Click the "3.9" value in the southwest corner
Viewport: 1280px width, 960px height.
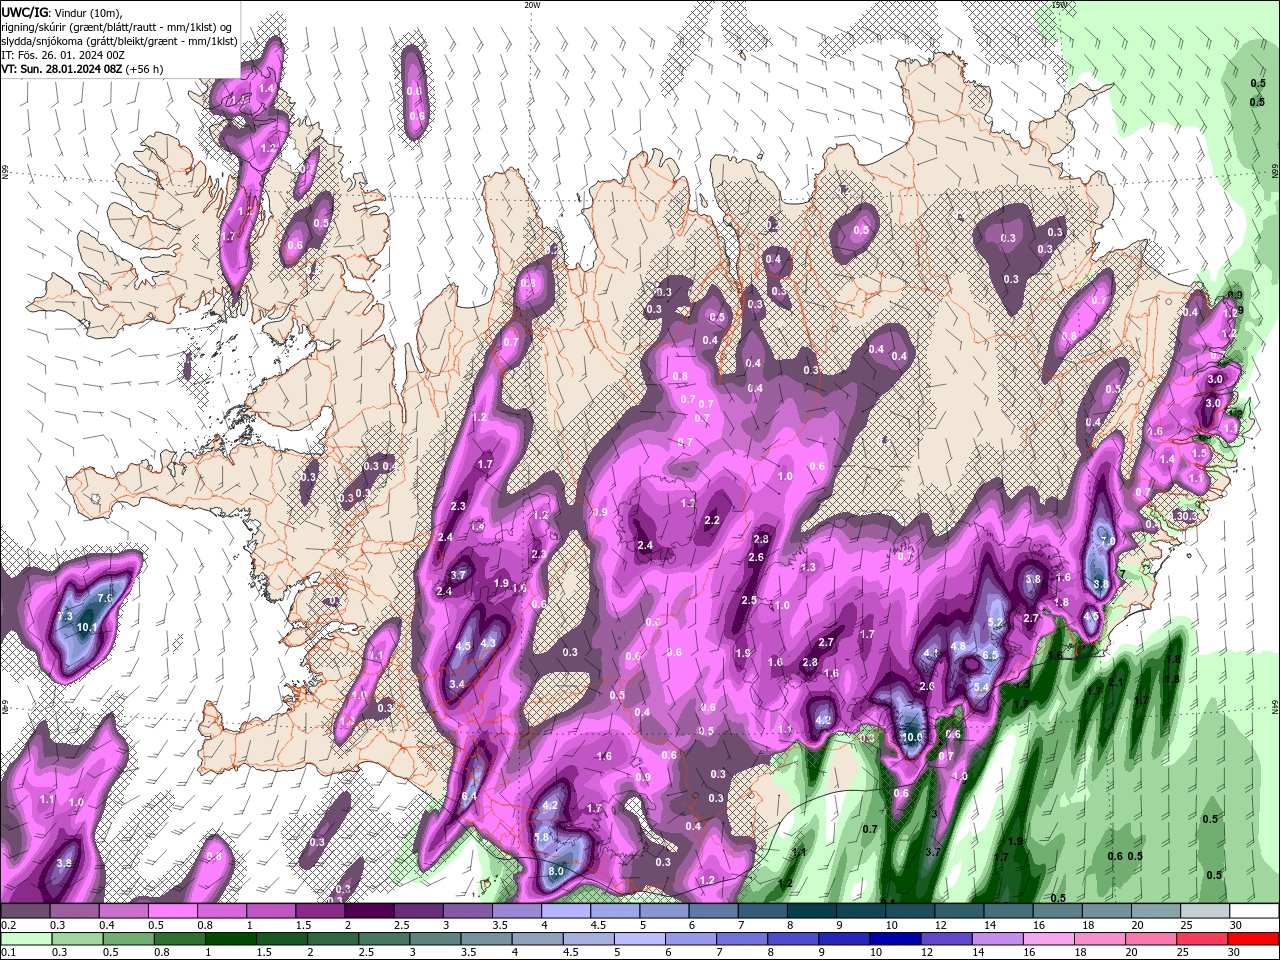click(64, 863)
